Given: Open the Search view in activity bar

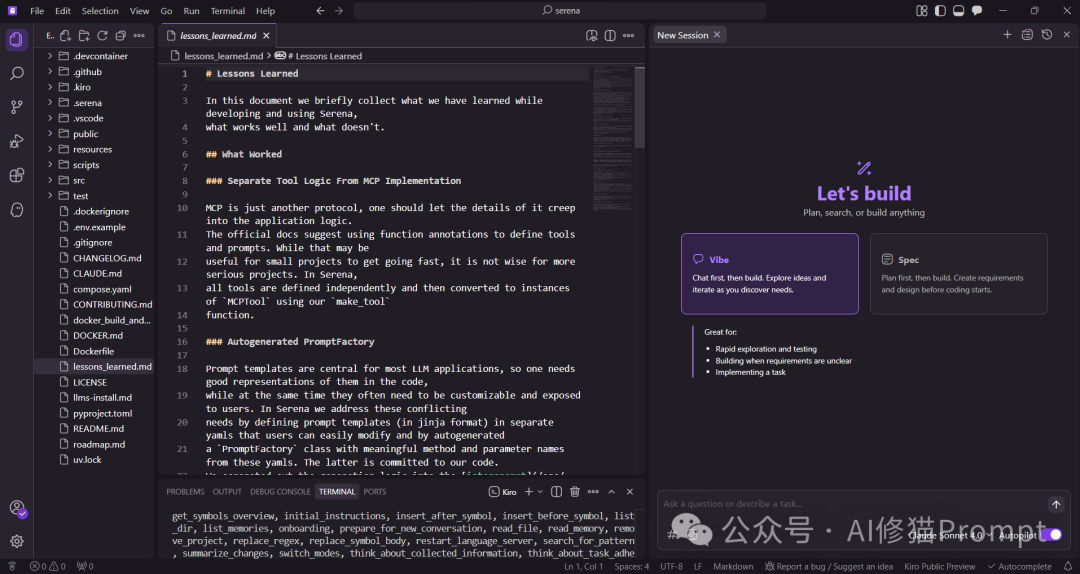Looking at the screenshot, I should tap(17, 73).
